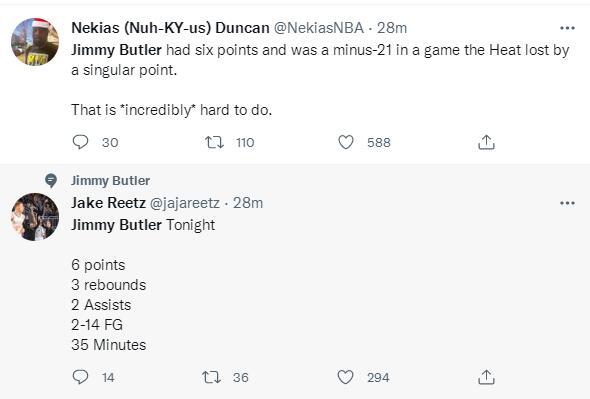This screenshot has width=590, height=399.
Task: Open the Nekias (Nuh-KY-us) Duncan name link
Action: (170, 28)
